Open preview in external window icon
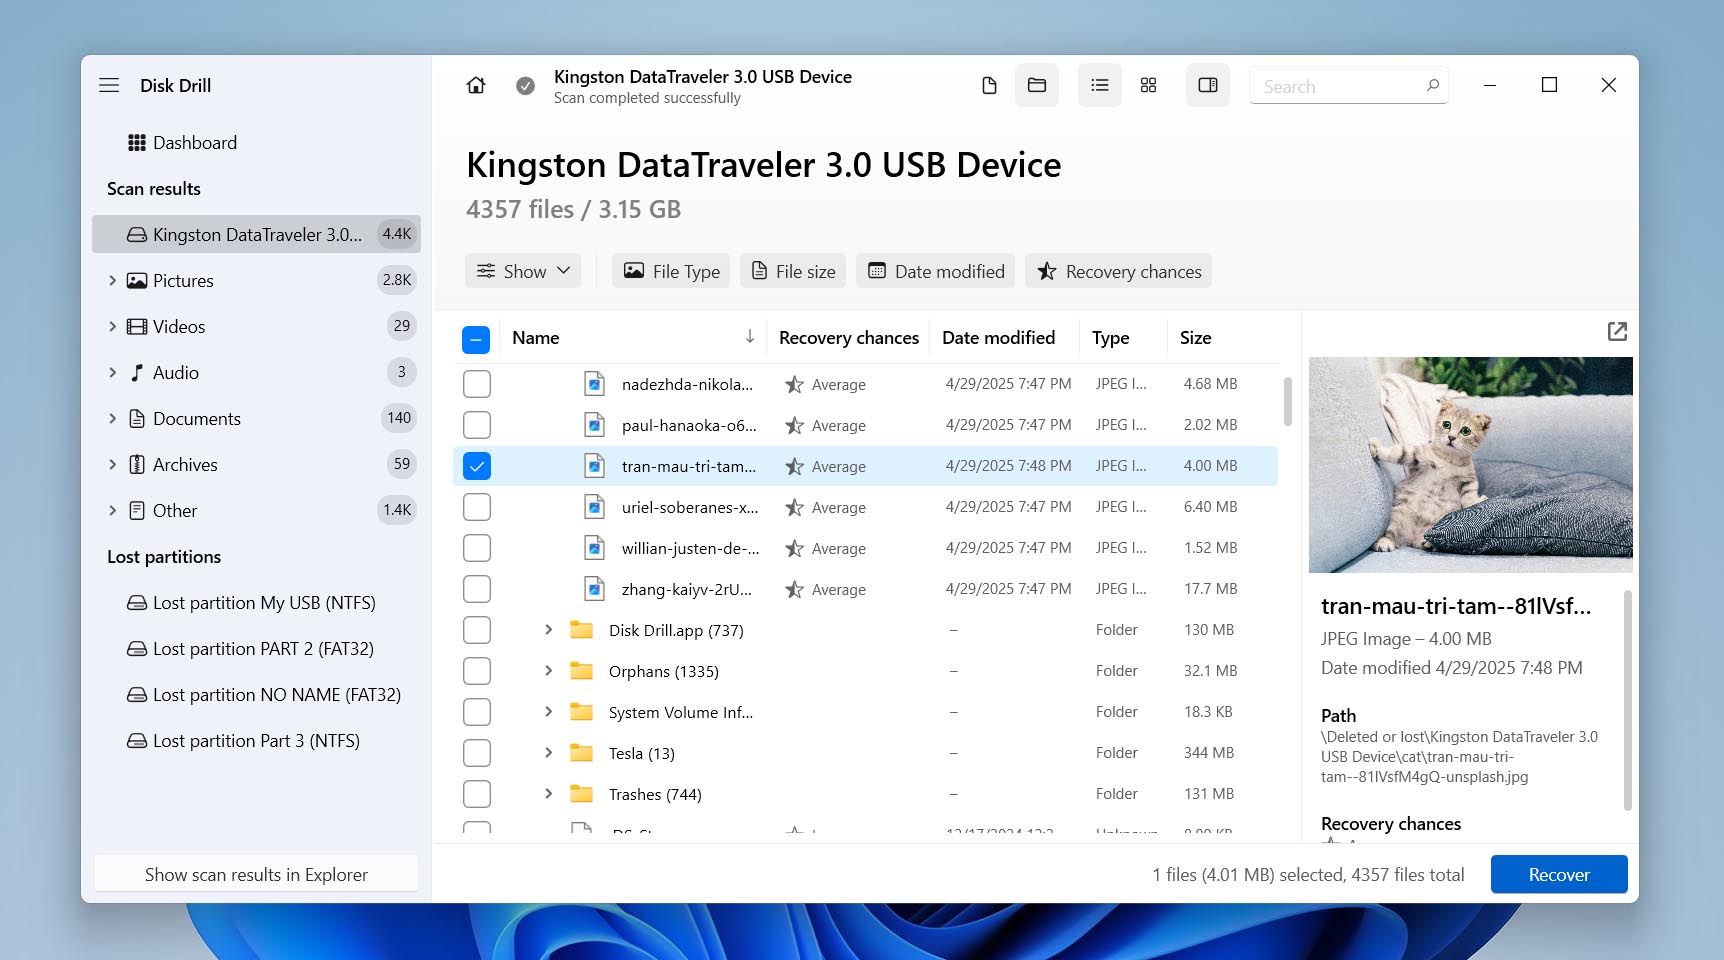 (x=1617, y=331)
